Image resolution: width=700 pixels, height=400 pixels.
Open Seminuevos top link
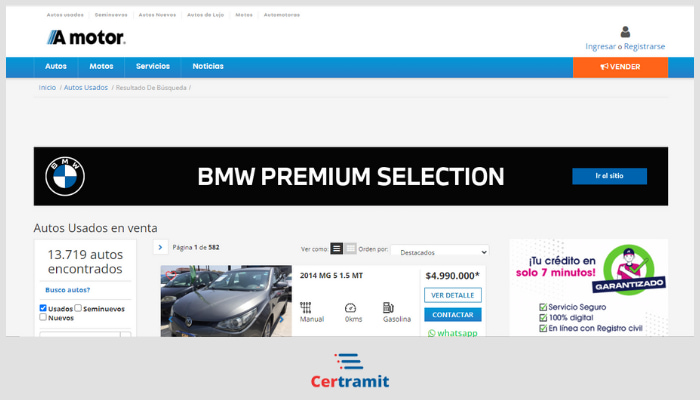[x=111, y=15]
